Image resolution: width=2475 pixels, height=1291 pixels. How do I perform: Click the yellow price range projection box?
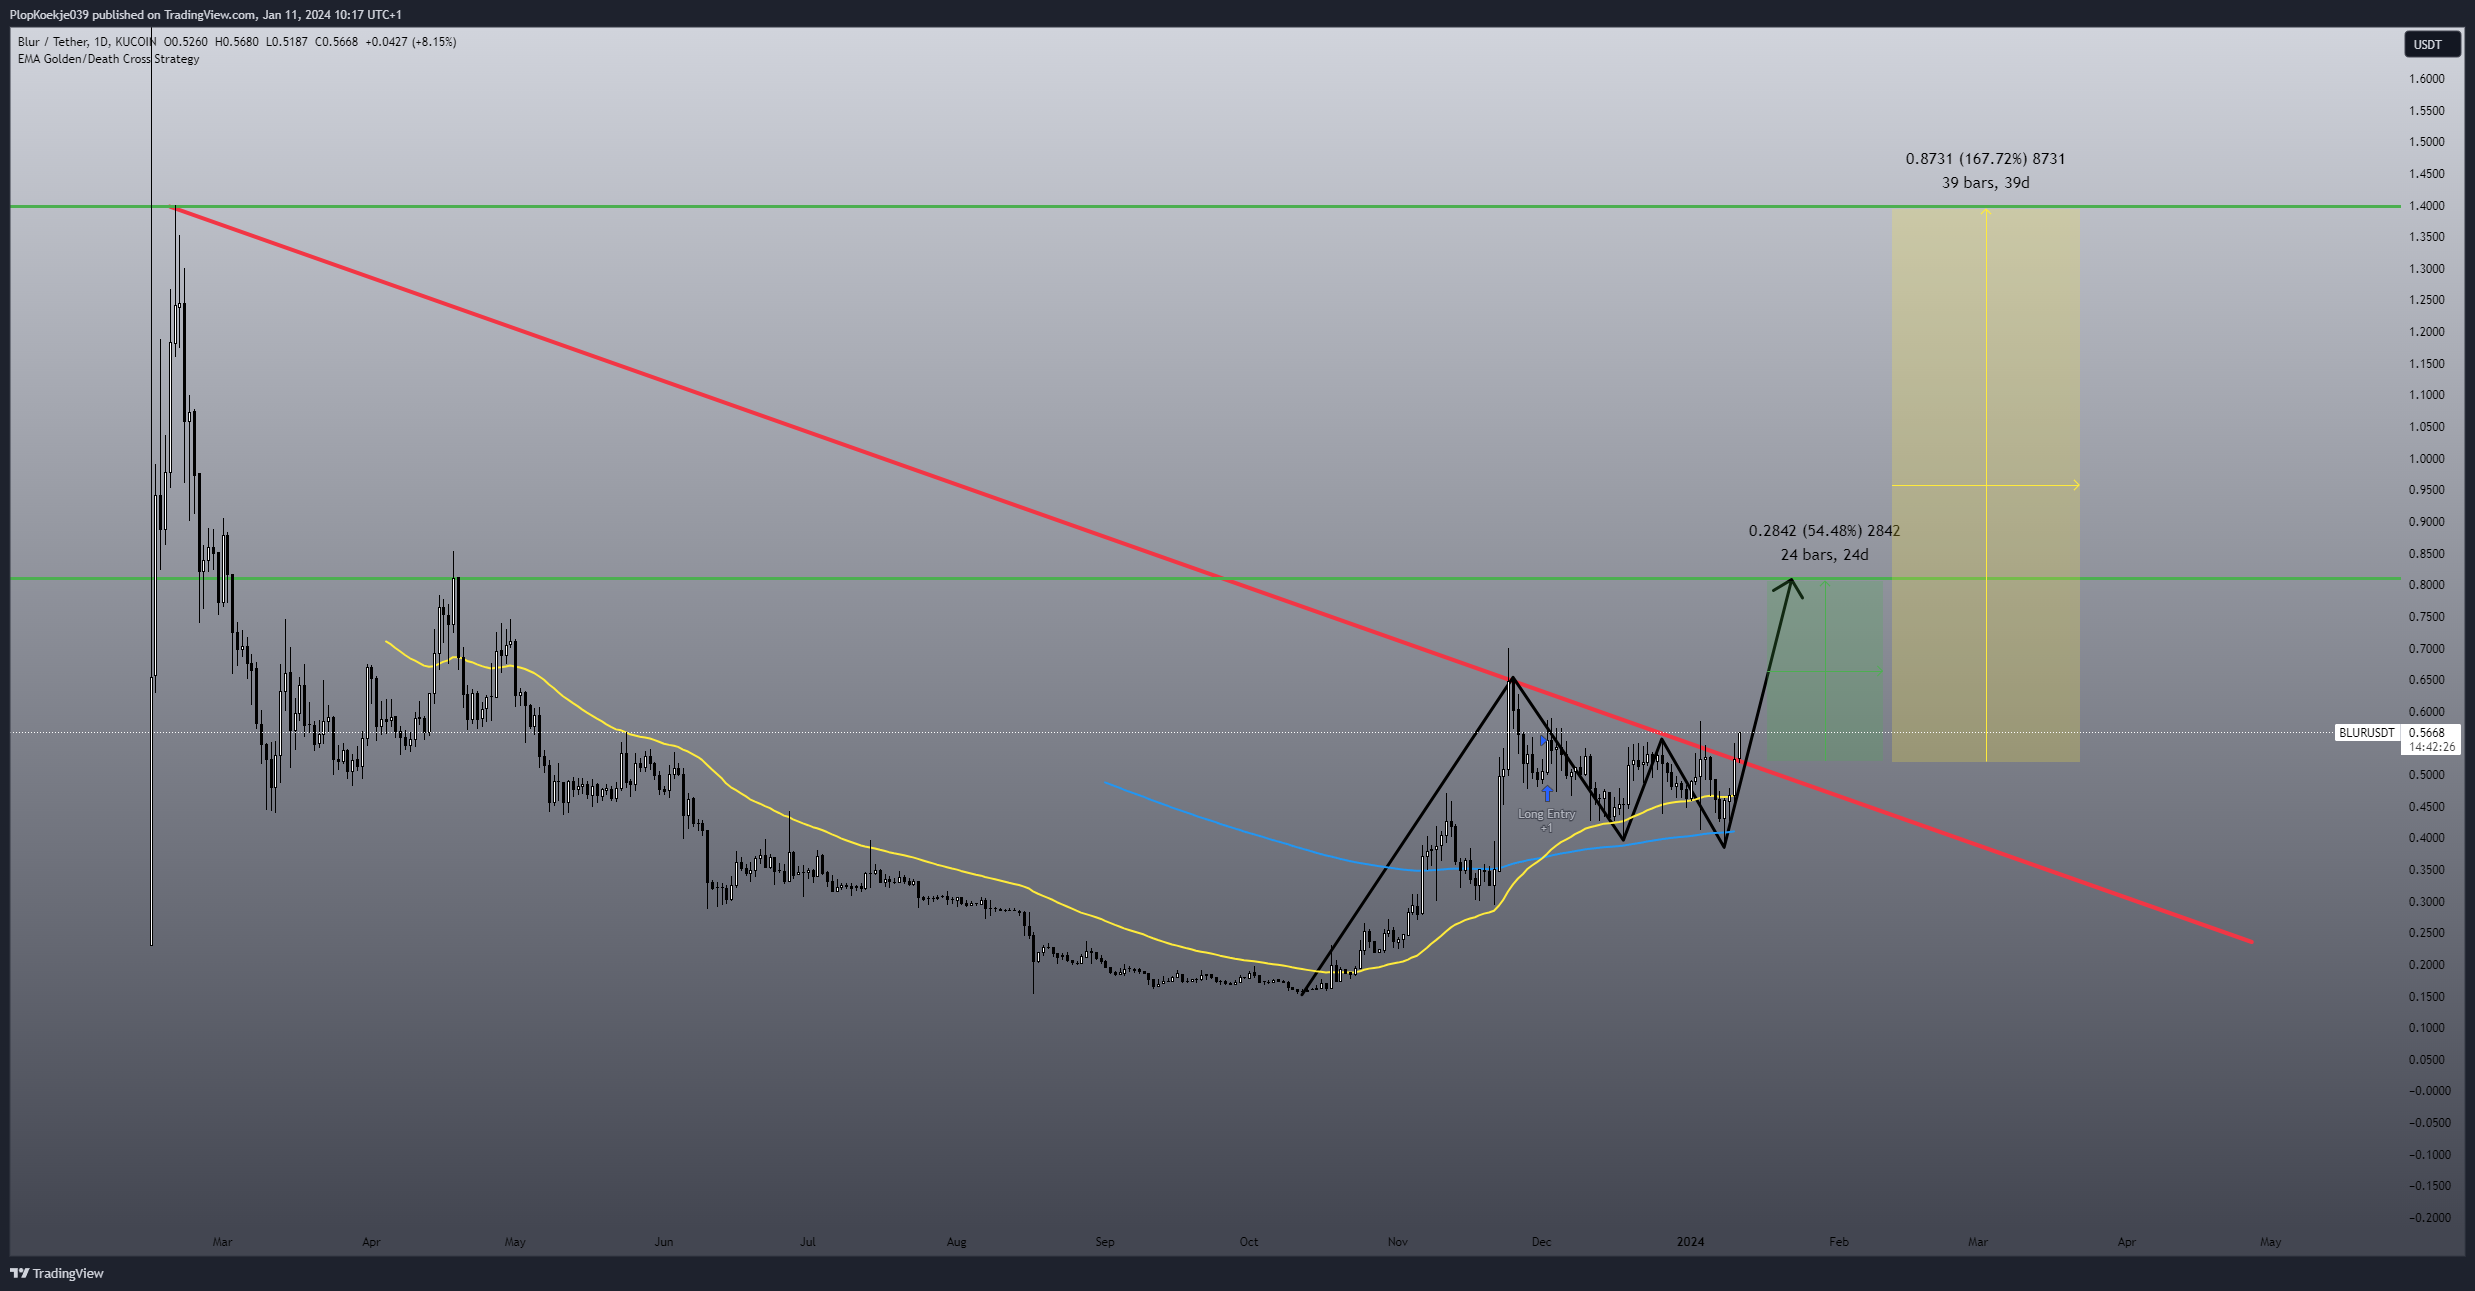[1985, 485]
